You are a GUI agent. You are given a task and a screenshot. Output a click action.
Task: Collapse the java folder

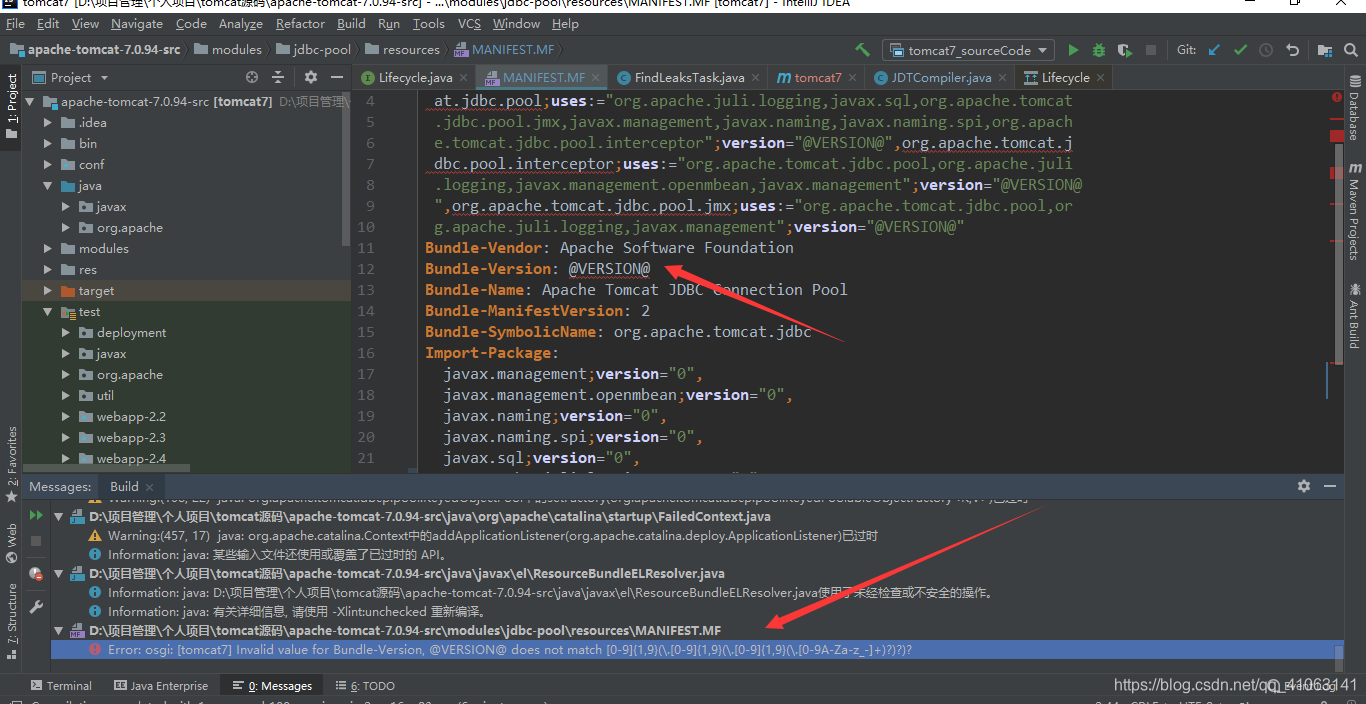[x=47, y=186]
